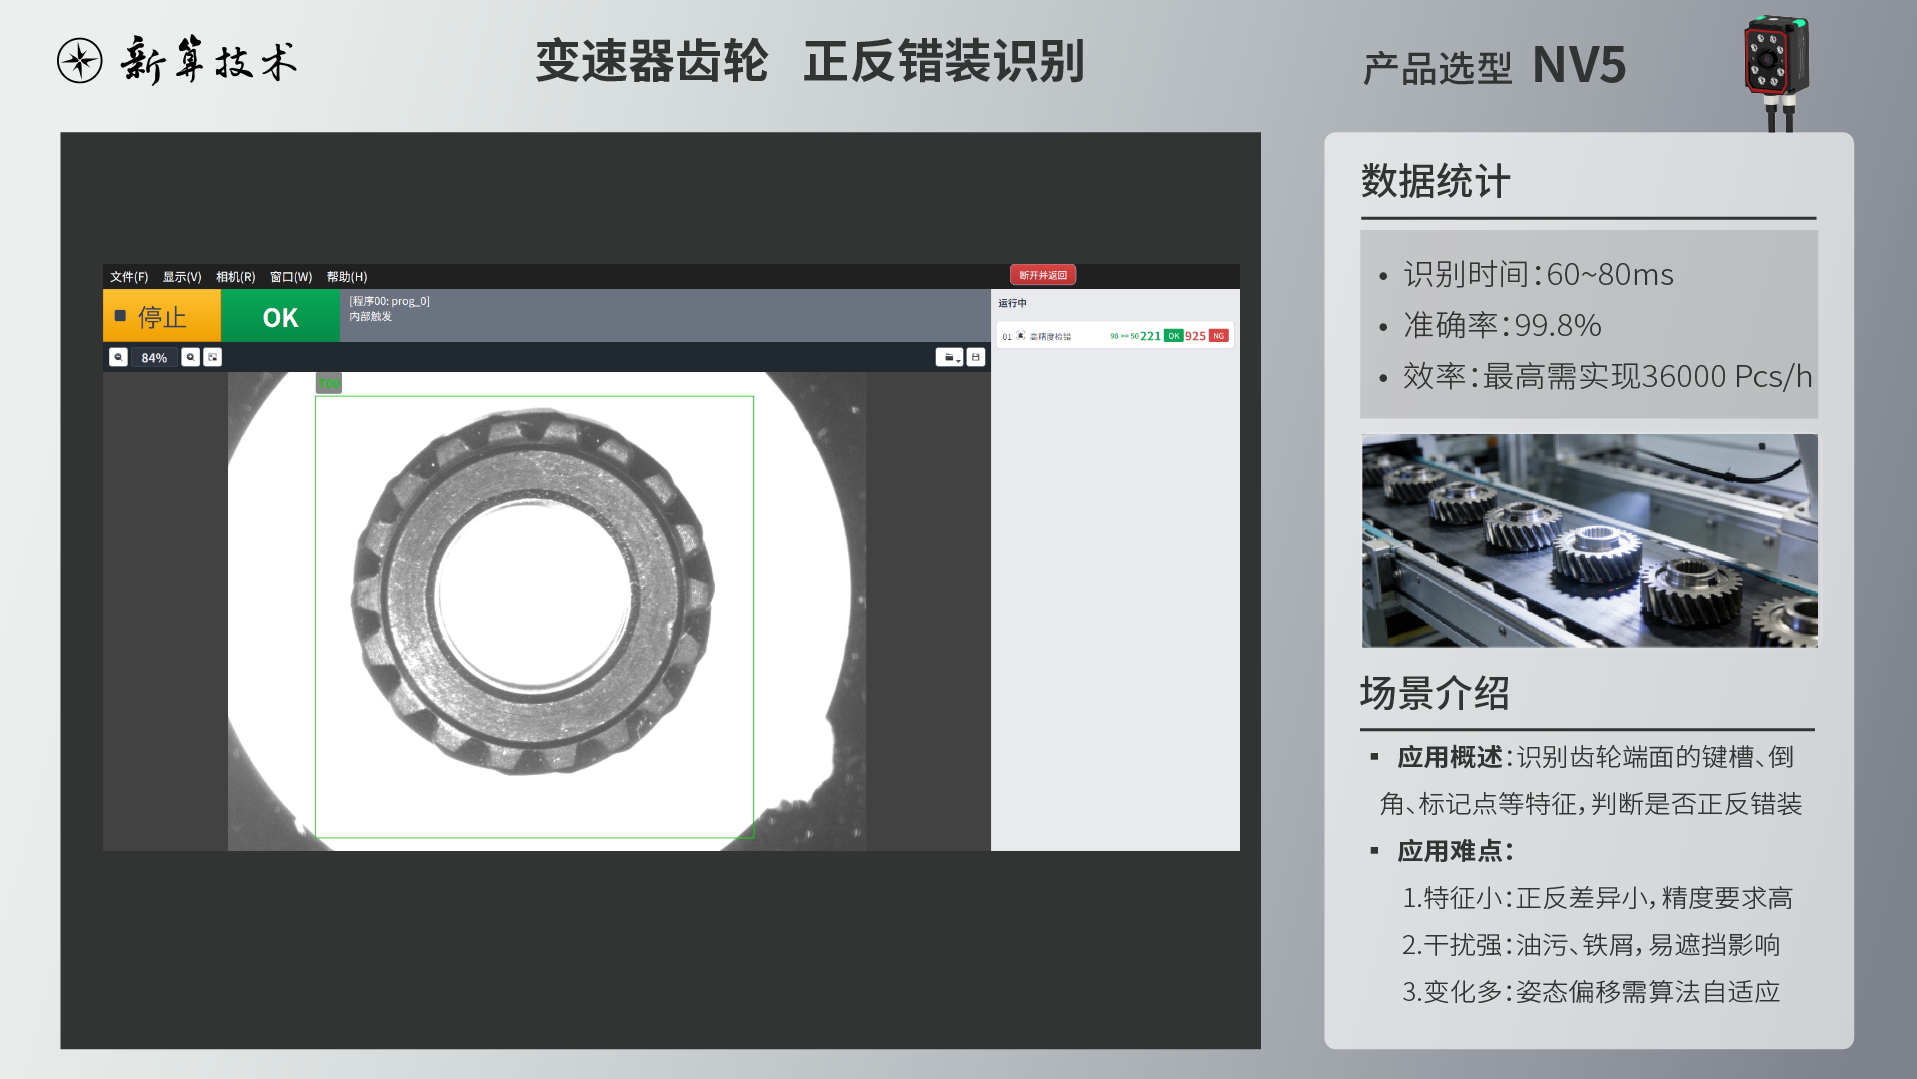The height and width of the screenshot is (1079, 1917).
Task: Open the 相机(R) menu
Action: pos(236,277)
